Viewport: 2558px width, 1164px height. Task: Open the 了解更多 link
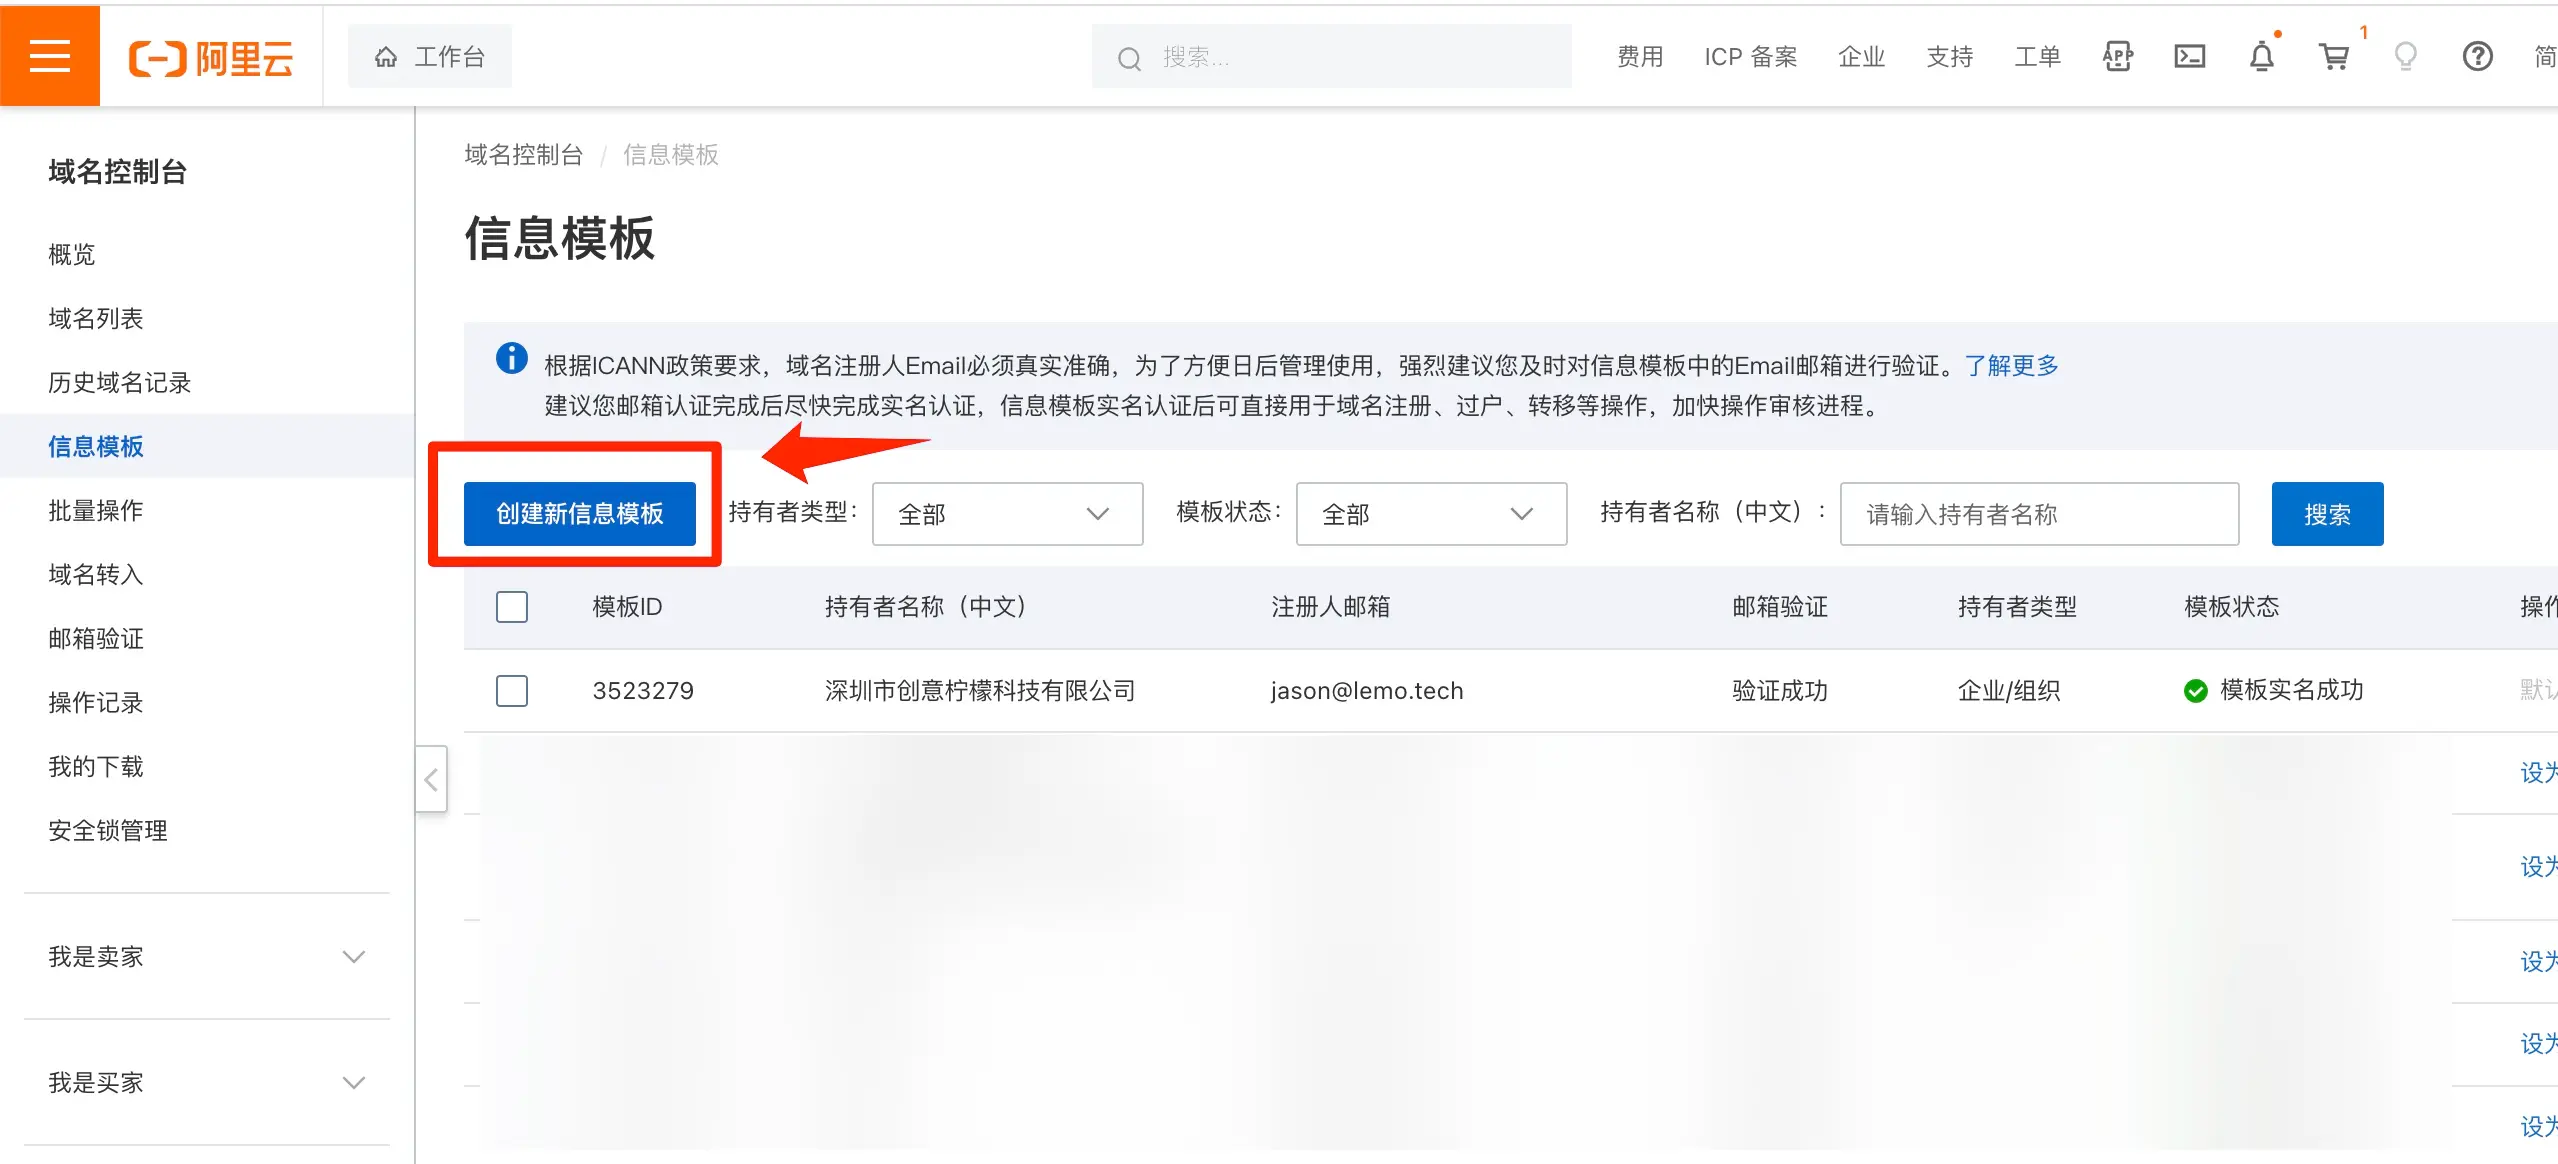point(2011,366)
